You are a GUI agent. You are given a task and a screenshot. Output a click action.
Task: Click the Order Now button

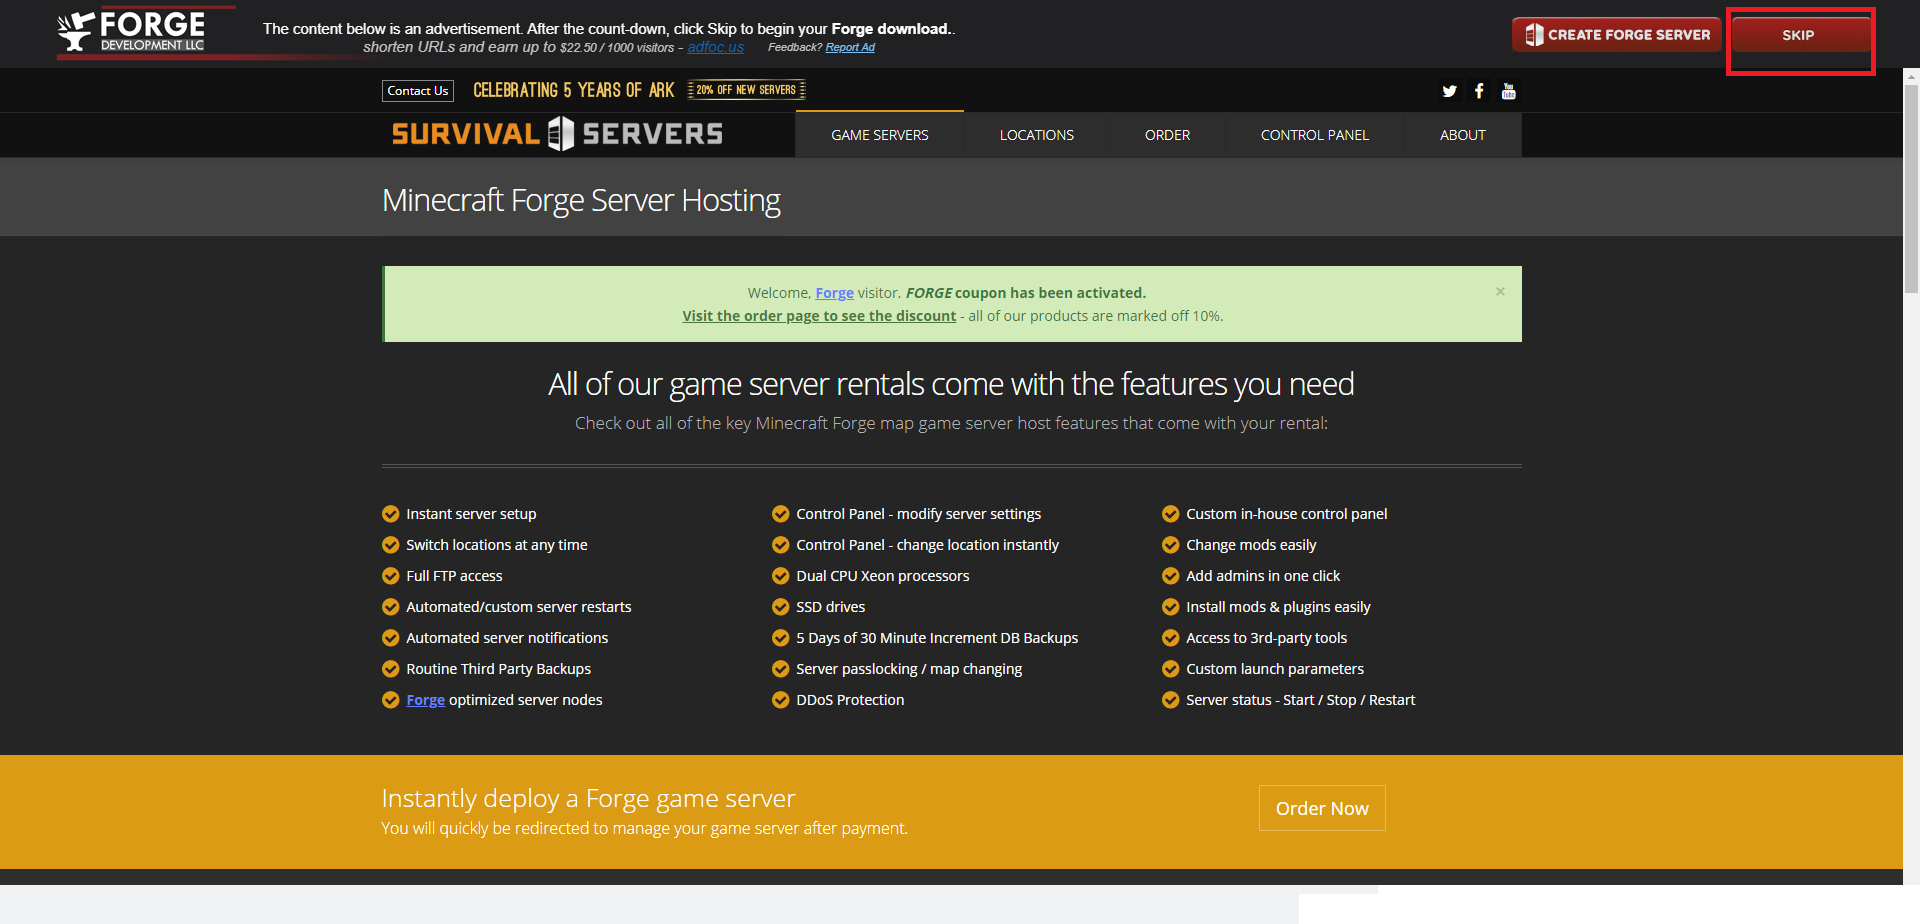pos(1322,808)
